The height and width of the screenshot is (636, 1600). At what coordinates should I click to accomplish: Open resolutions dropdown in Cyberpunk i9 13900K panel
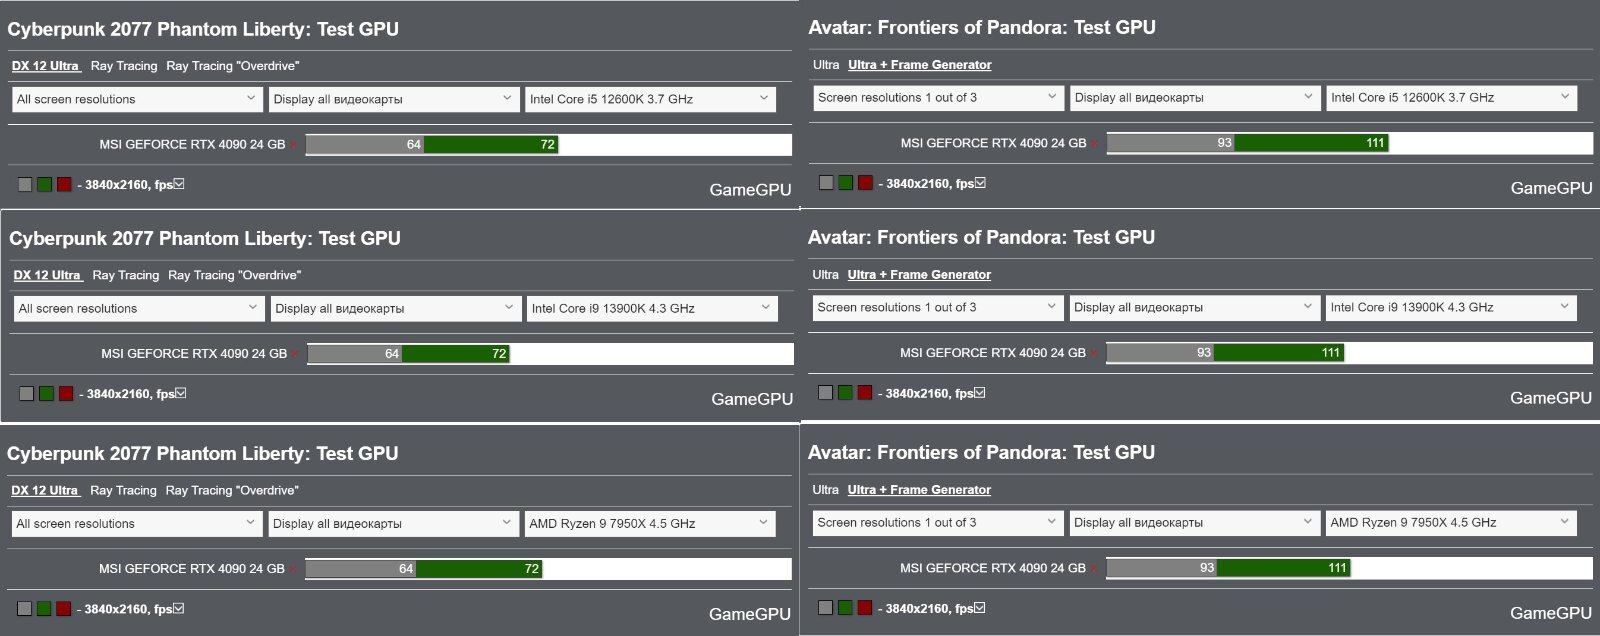[x=139, y=308]
